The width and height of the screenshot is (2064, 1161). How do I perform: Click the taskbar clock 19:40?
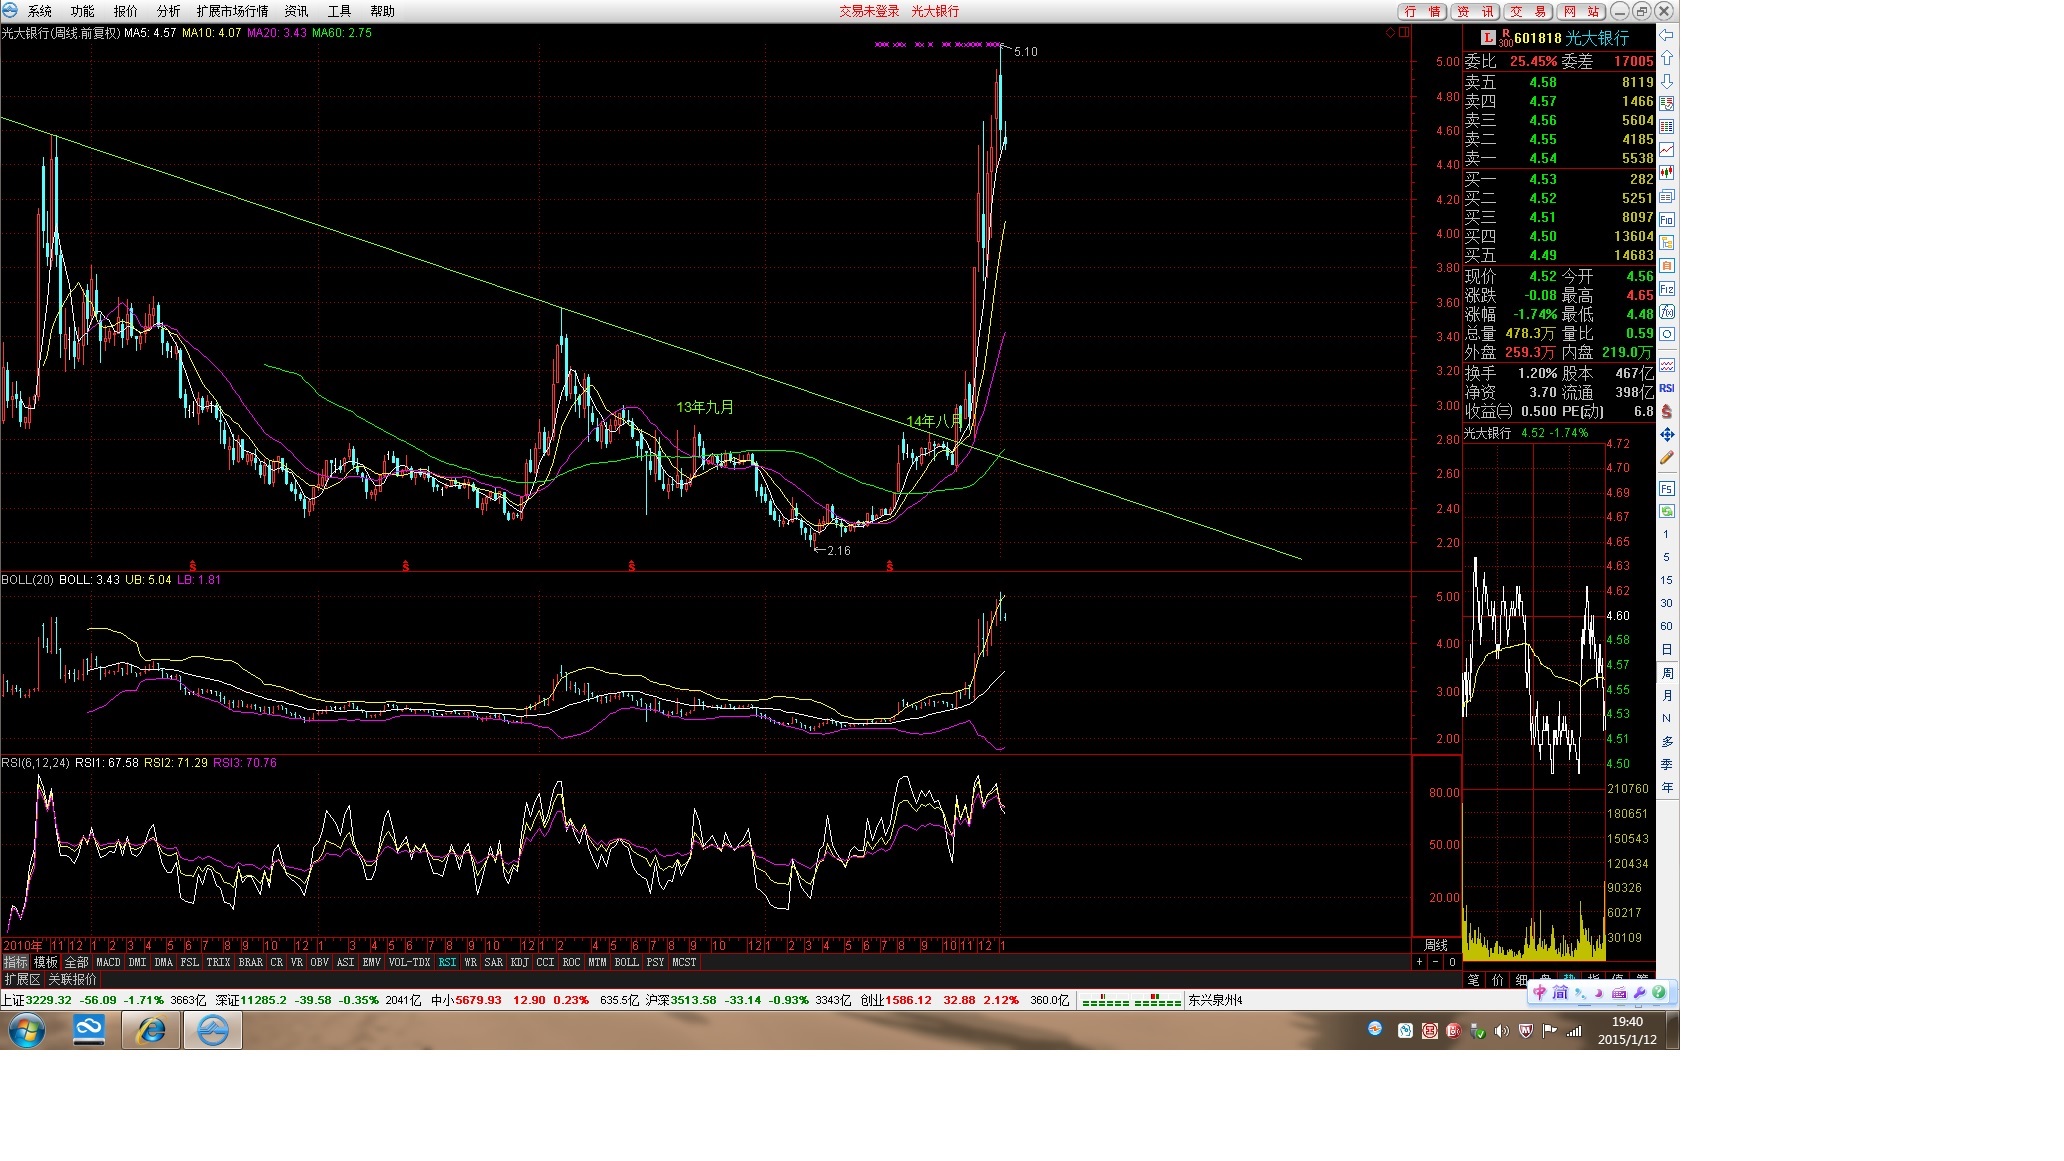(1627, 1022)
